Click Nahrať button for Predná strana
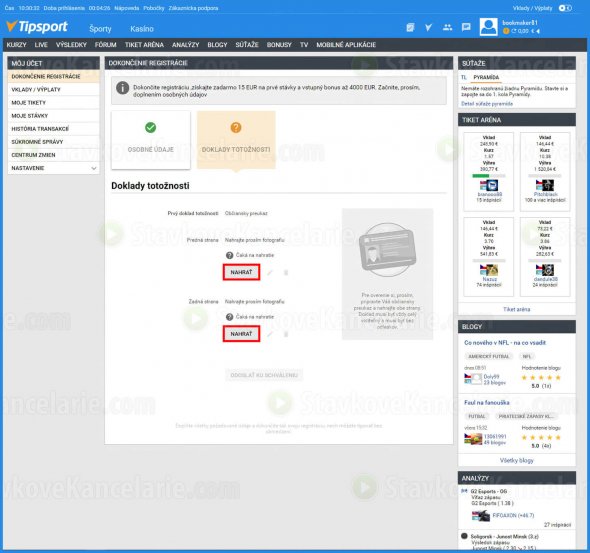This screenshot has width=590, height=553. pyautogui.click(x=241, y=272)
